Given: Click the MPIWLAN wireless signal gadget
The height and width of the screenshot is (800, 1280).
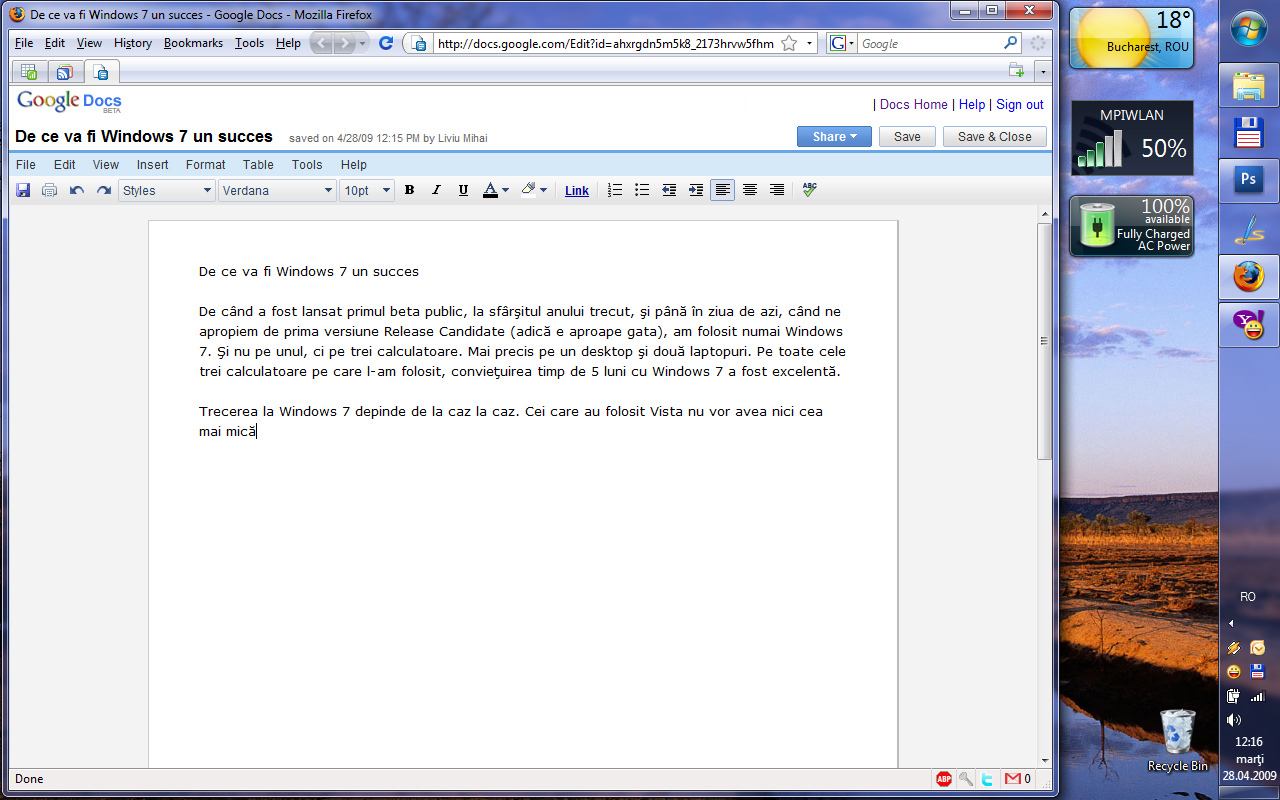Looking at the screenshot, I should coord(1131,139).
